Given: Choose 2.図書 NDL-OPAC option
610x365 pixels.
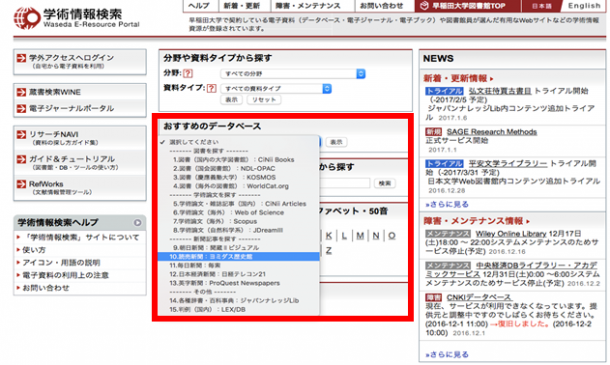Looking at the screenshot, I should (x=238, y=168).
